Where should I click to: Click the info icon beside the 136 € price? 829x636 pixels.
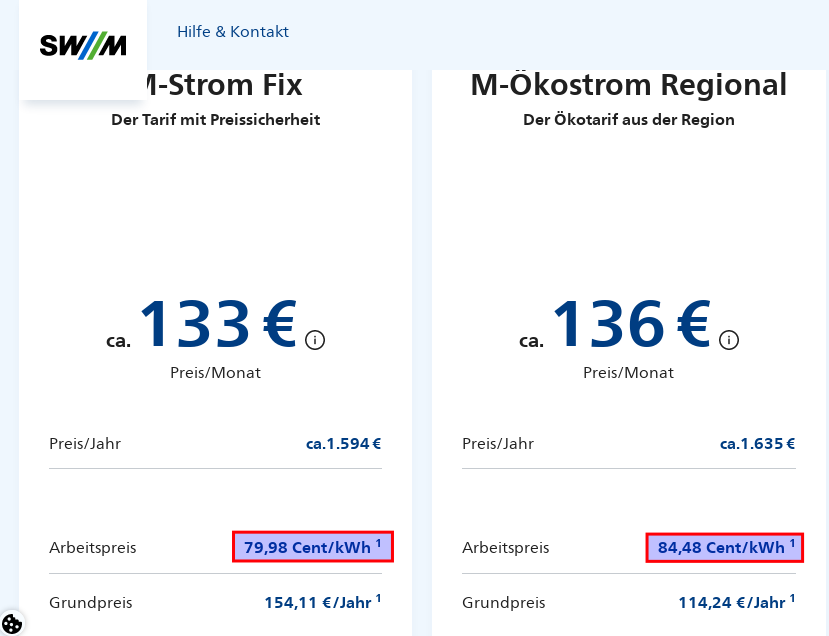pyautogui.click(x=730, y=340)
